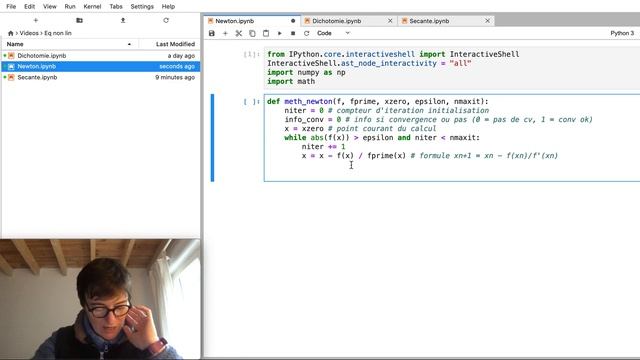This screenshot has width=640, height=360.
Task: Open the File menu
Action: 11,7
